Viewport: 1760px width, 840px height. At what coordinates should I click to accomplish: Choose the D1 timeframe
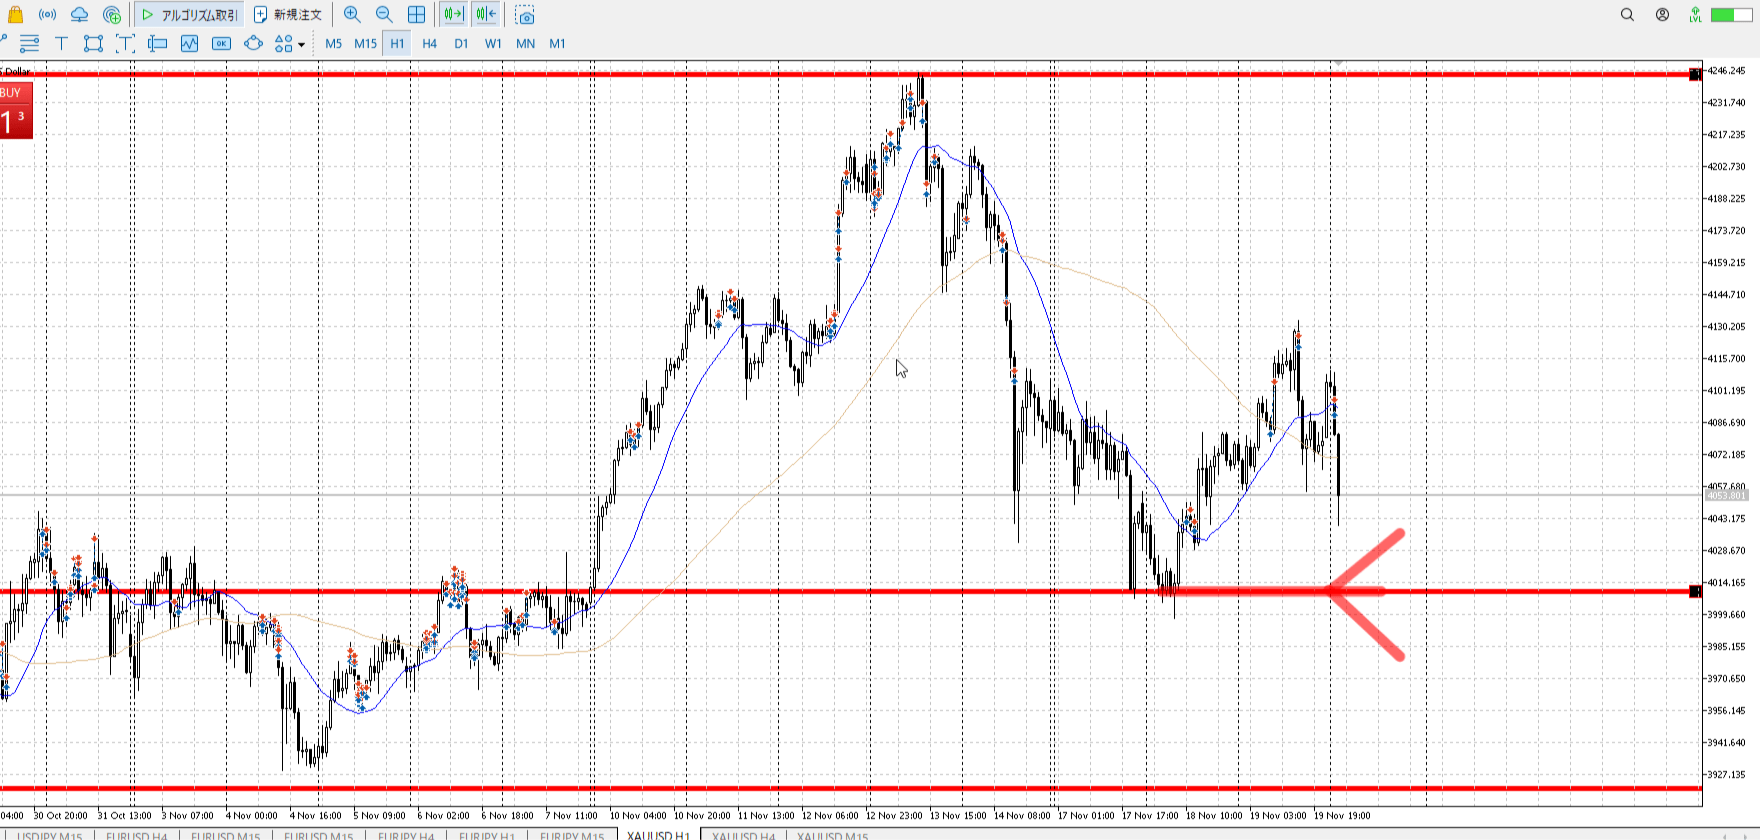(461, 43)
